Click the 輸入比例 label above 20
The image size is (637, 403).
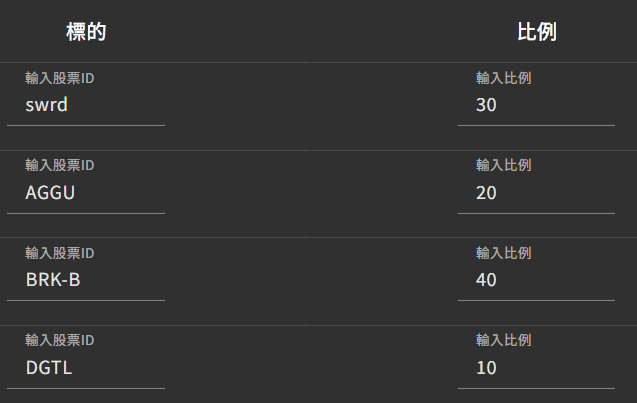click(503, 165)
